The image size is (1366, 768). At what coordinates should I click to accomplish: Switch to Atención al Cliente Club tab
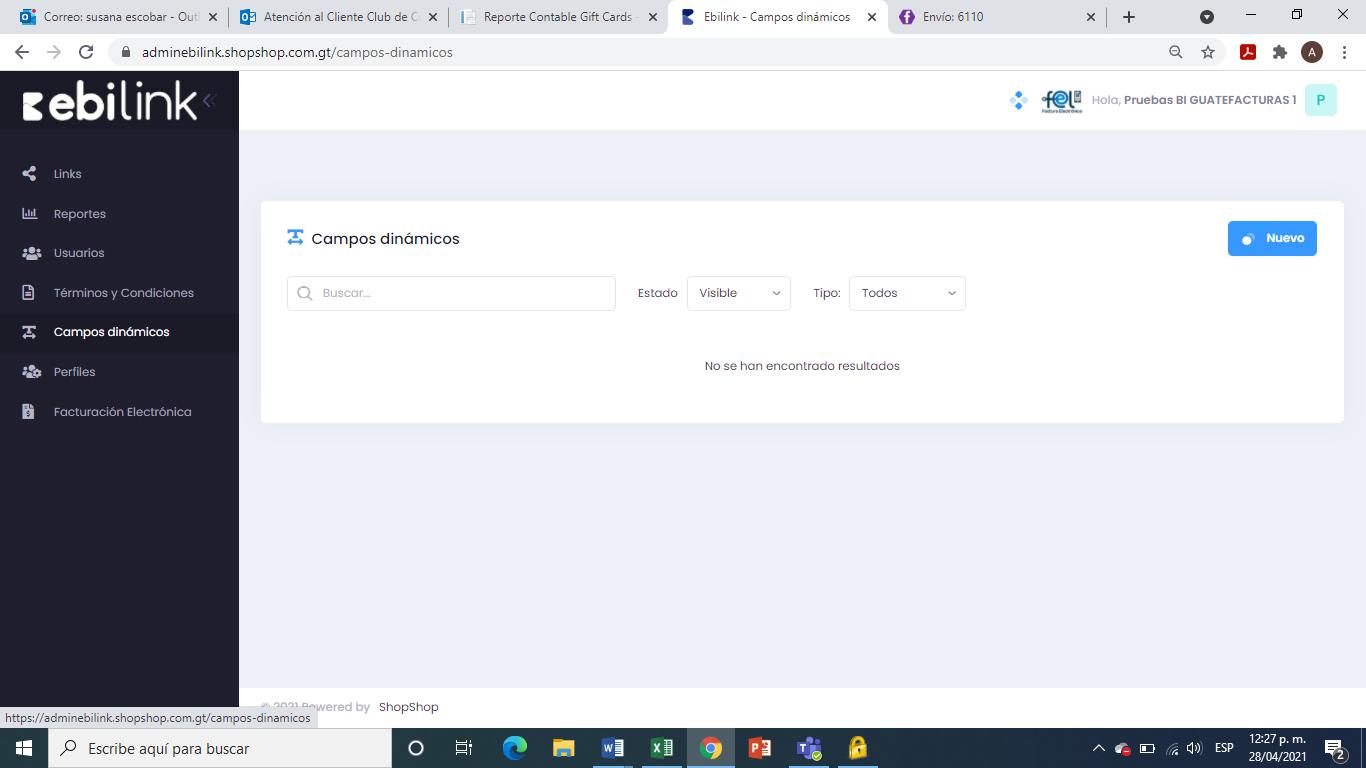339,17
